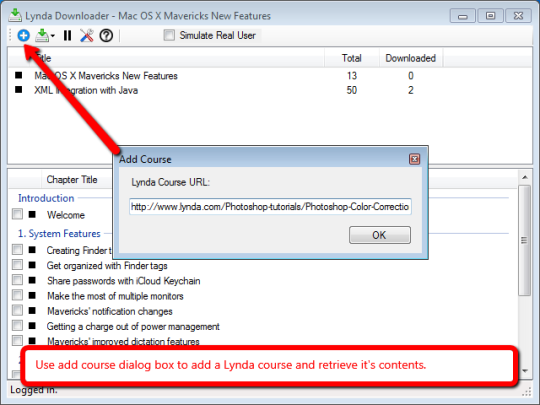Check Getting a charge out of power management checkbox

tap(17, 325)
